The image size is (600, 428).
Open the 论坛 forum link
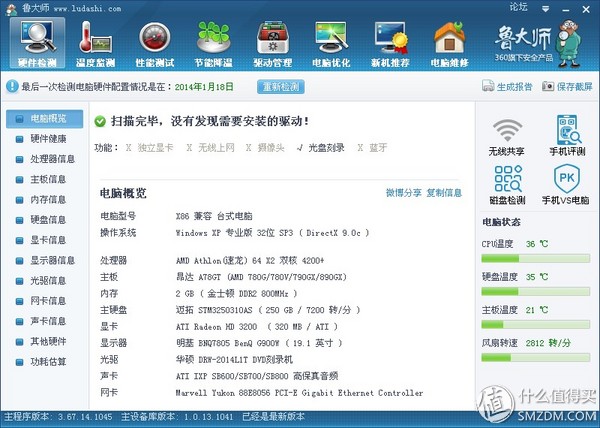click(x=518, y=7)
